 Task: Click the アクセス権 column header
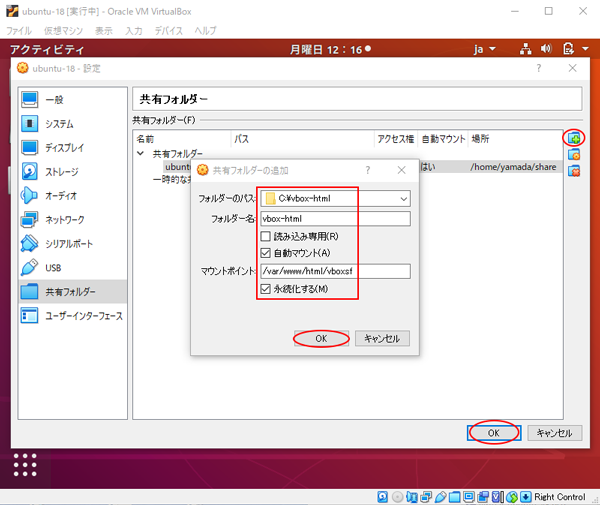click(x=396, y=139)
